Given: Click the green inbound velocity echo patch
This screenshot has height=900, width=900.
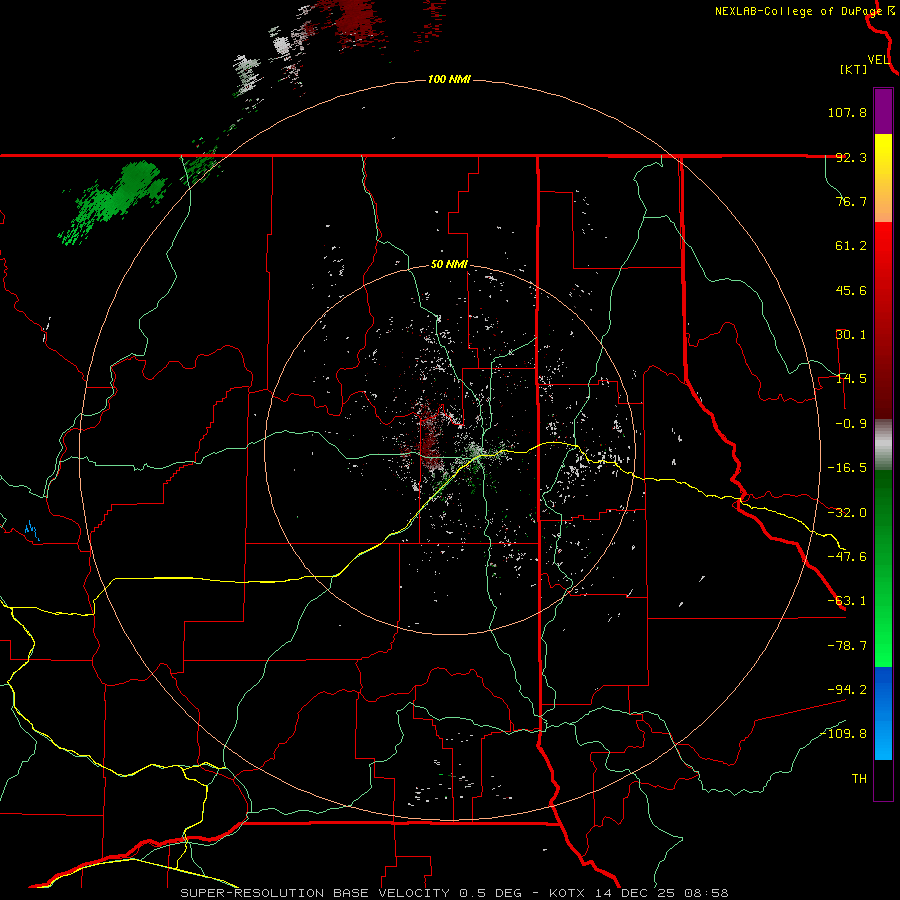Looking at the screenshot, I should pos(115,200).
